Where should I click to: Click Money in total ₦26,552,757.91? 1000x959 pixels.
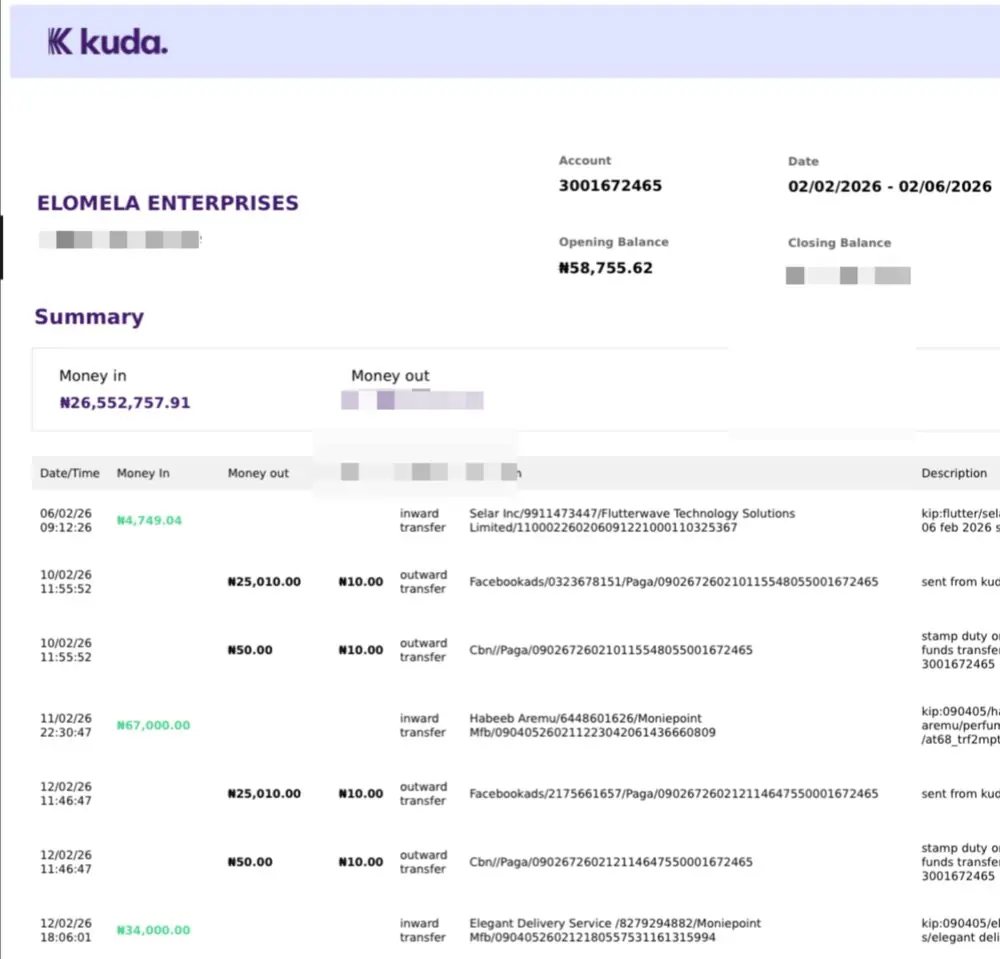[x=125, y=402]
